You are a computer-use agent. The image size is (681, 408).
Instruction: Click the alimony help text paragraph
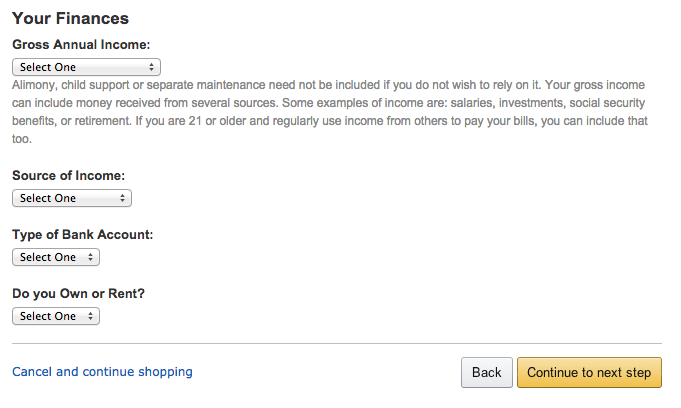330,112
